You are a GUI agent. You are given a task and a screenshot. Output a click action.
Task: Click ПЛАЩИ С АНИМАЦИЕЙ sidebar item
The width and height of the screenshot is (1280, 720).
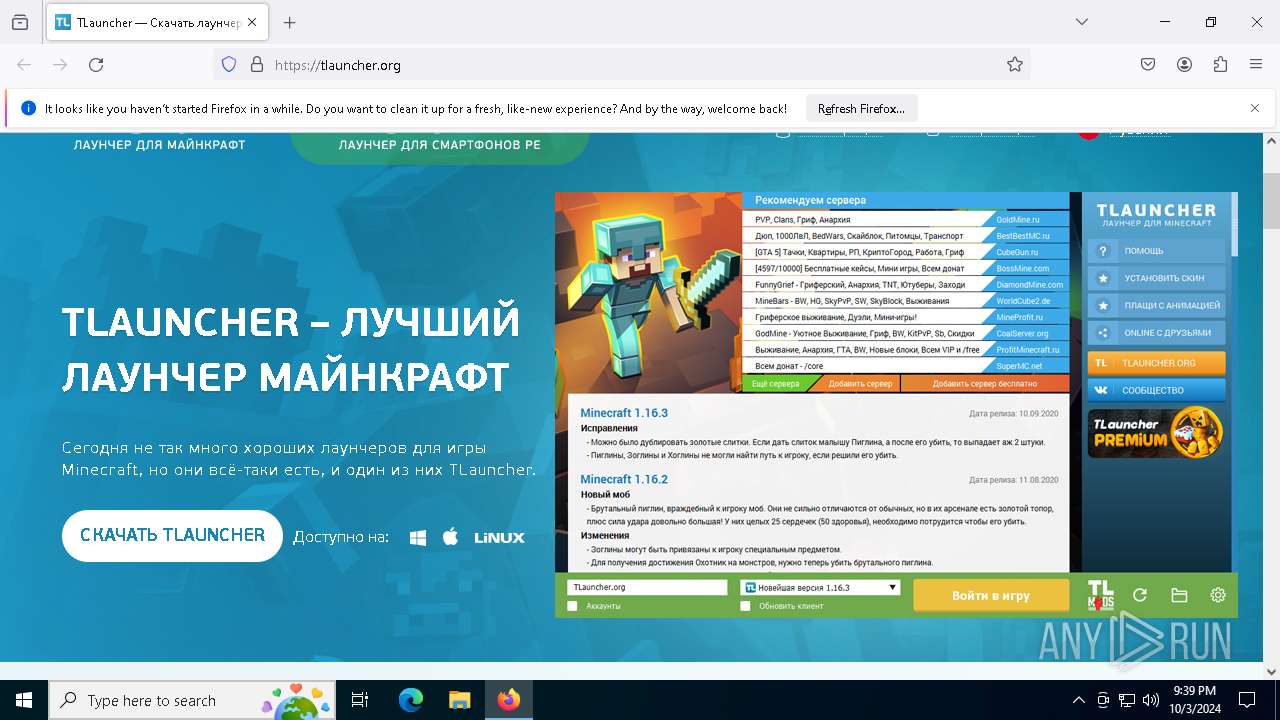click(x=1157, y=306)
